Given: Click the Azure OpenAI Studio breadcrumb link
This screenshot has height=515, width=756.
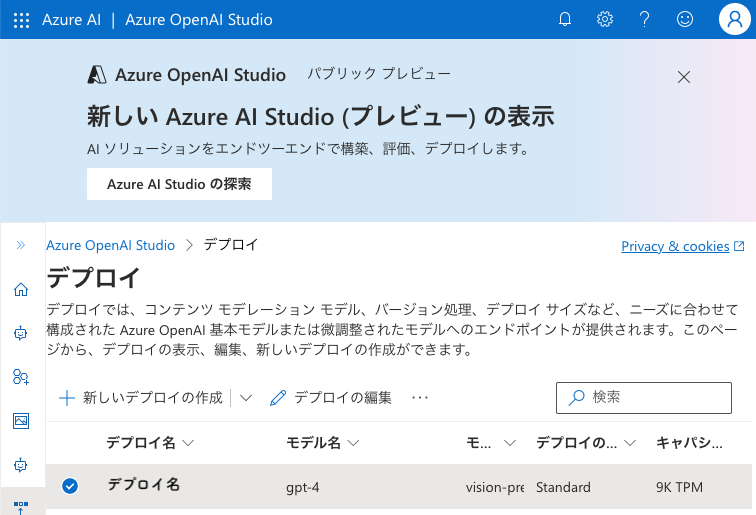Looking at the screenshot, I should [110, 245].
